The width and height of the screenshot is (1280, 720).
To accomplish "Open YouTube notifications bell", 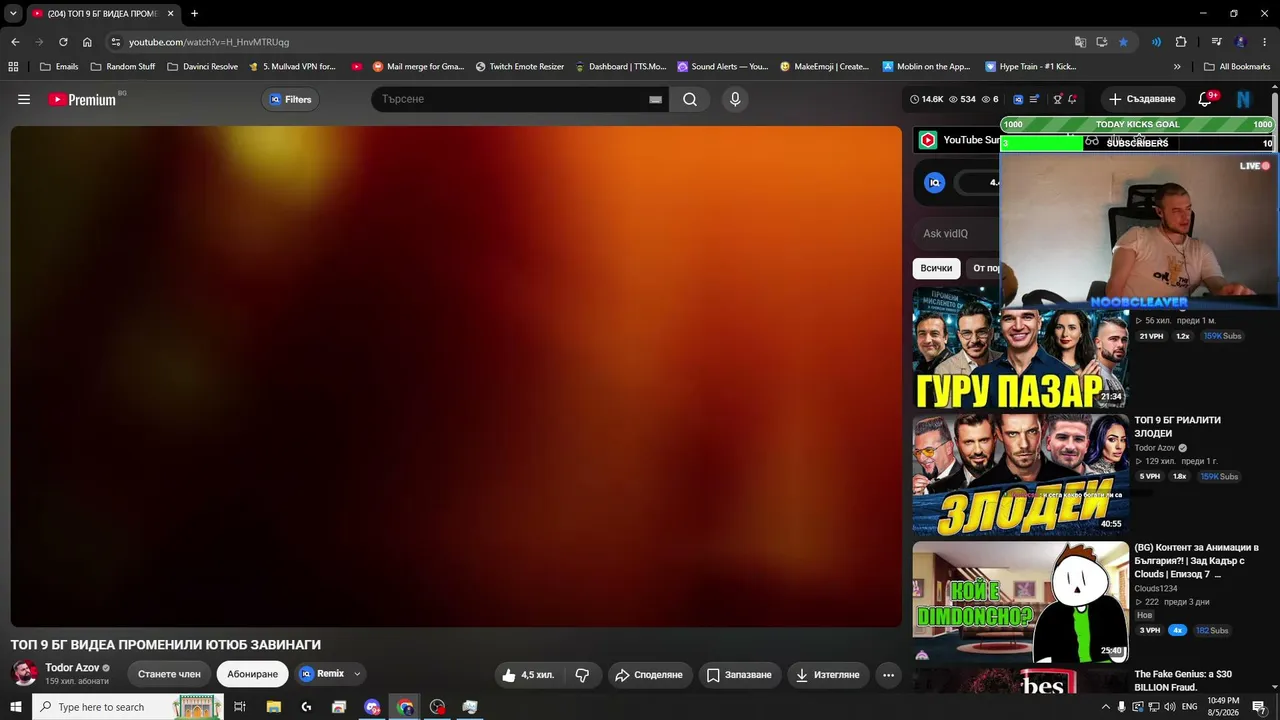I will (x=1205, y=99).
